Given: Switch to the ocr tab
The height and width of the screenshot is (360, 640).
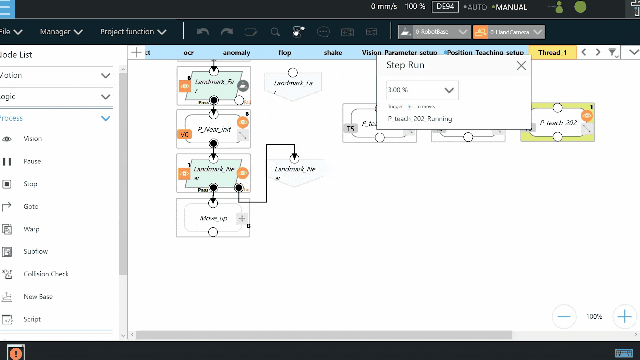Looking at the screenshot, I should pyautogui.click(x=189, y=53).
